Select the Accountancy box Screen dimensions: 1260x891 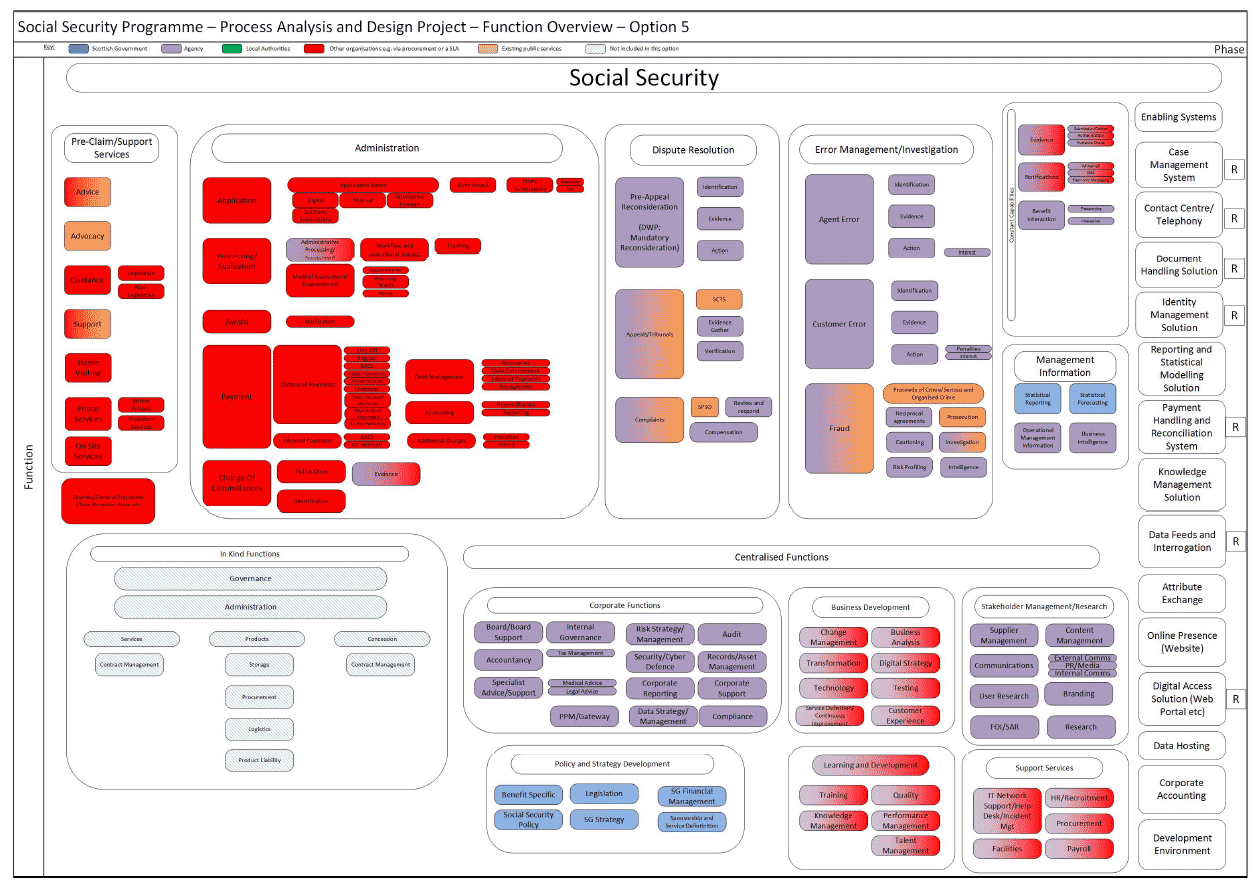coord(508,660)
